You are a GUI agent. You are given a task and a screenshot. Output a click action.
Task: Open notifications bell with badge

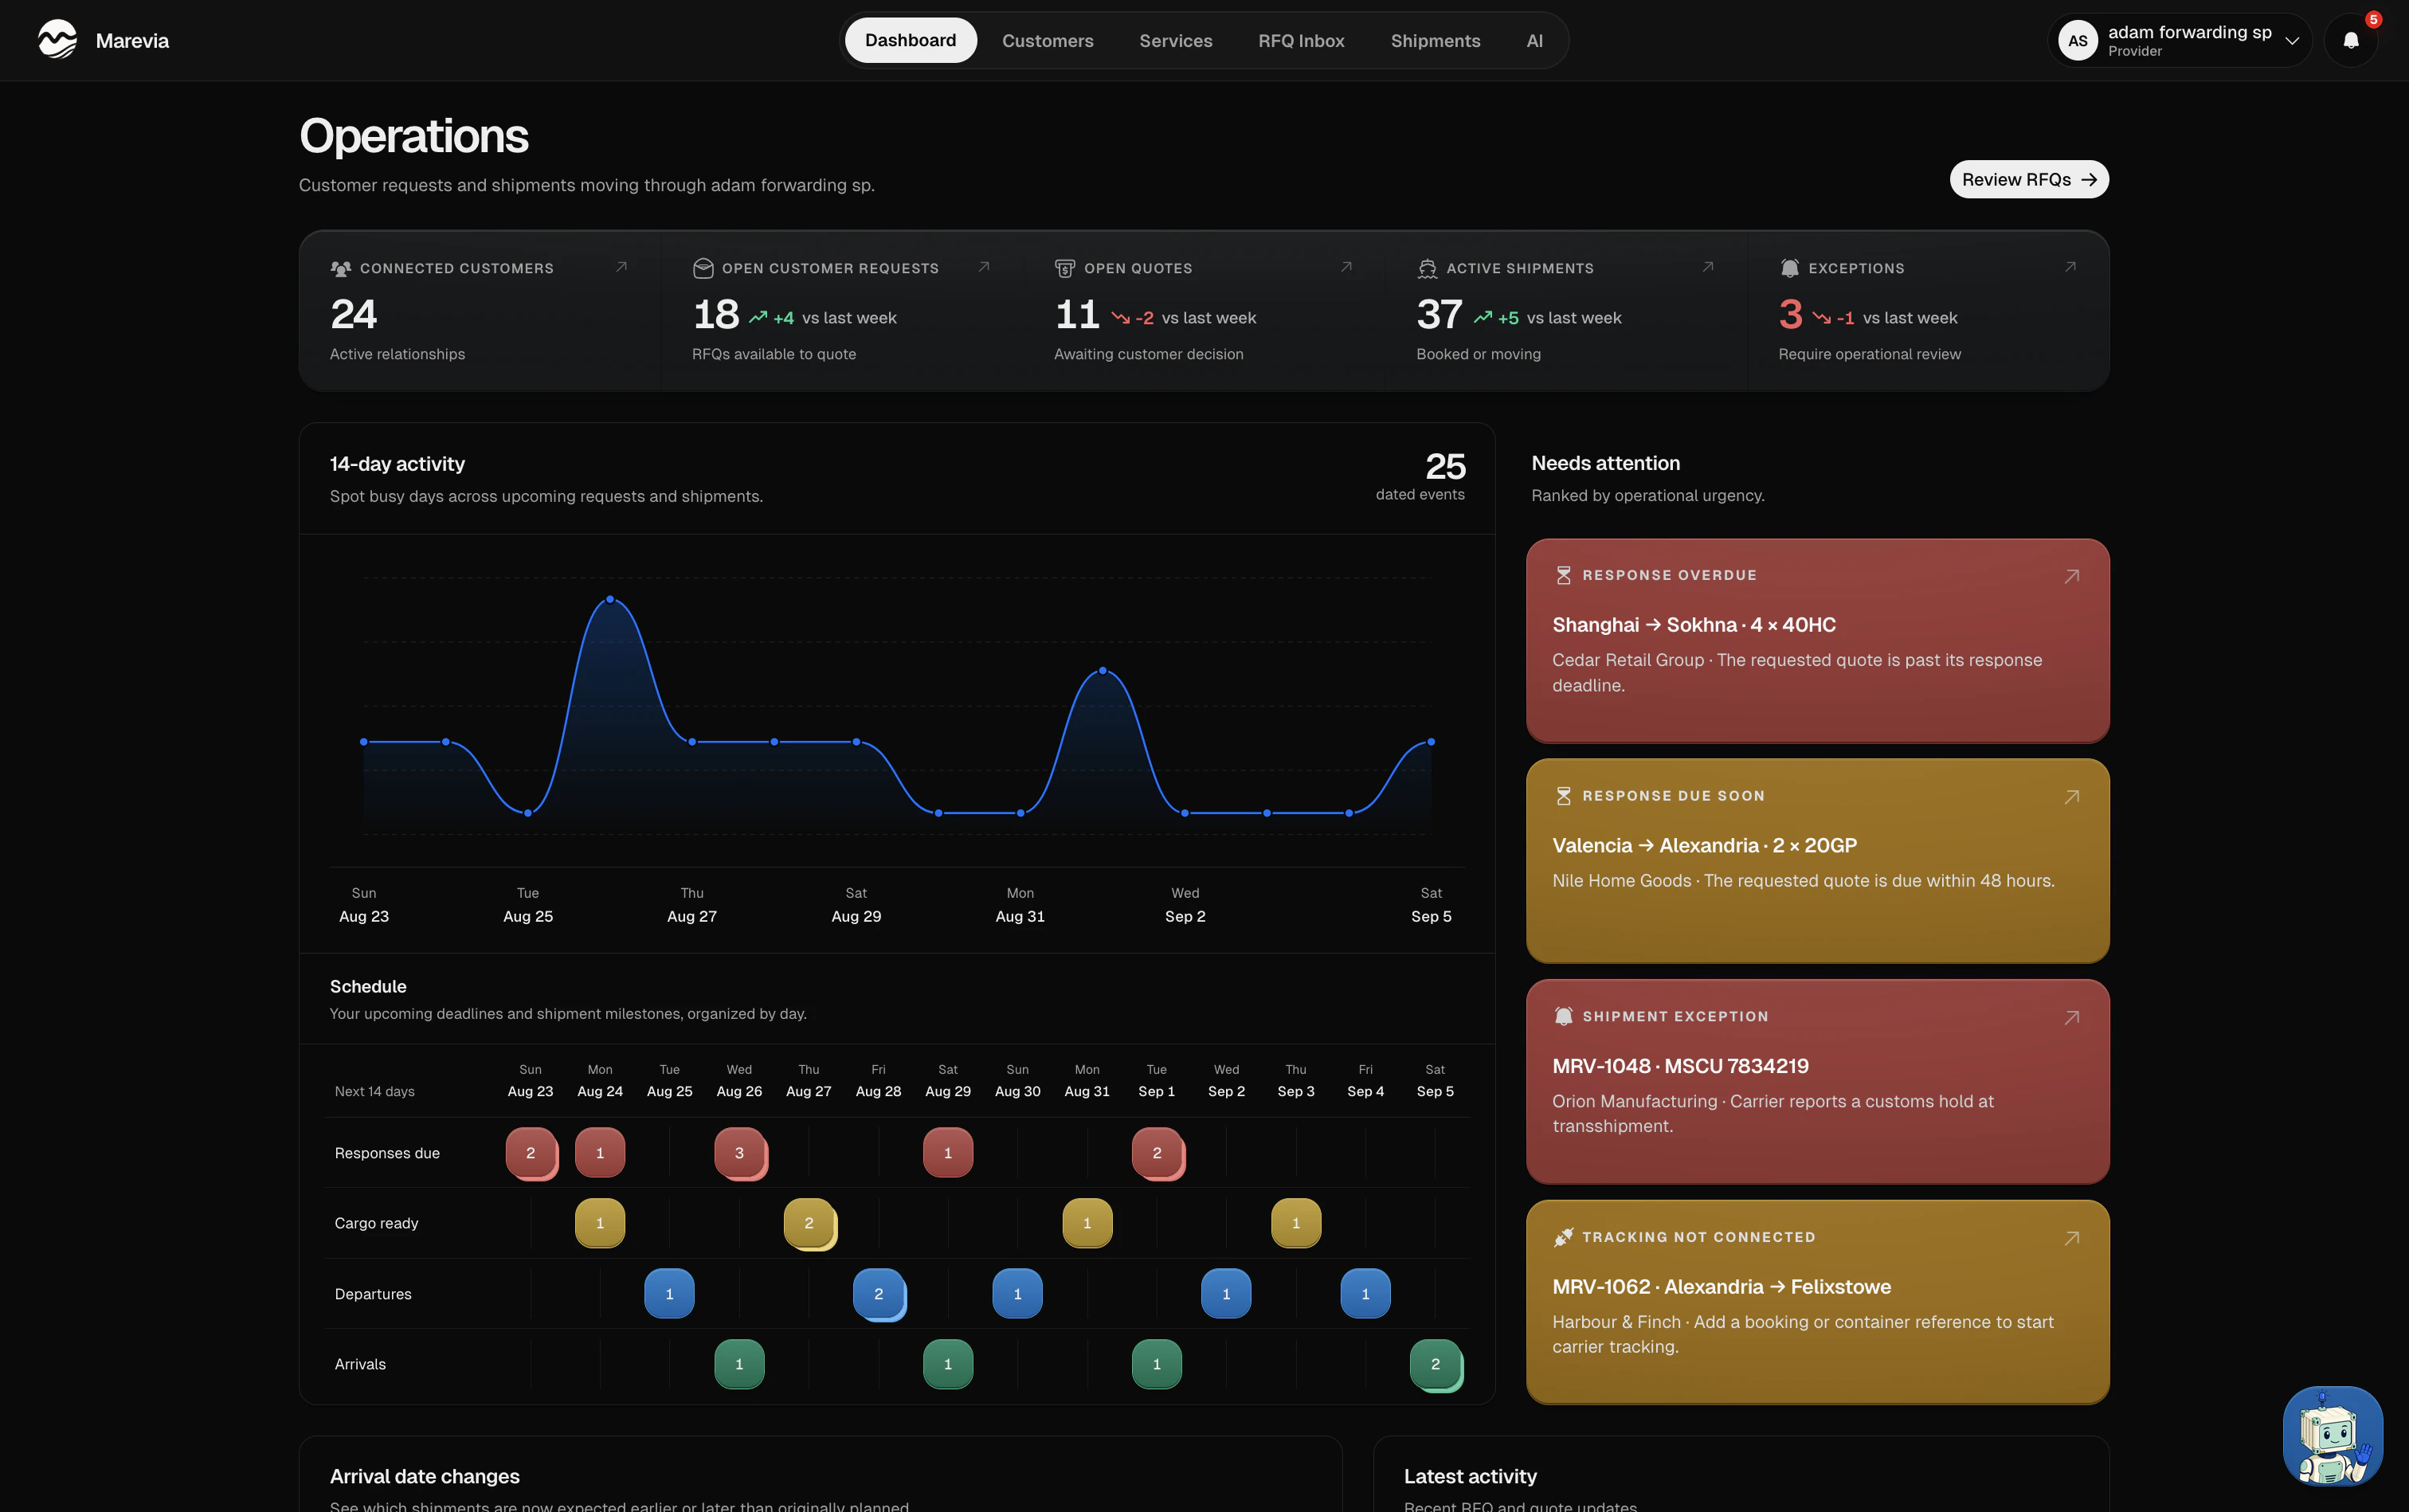point(2351,40)
